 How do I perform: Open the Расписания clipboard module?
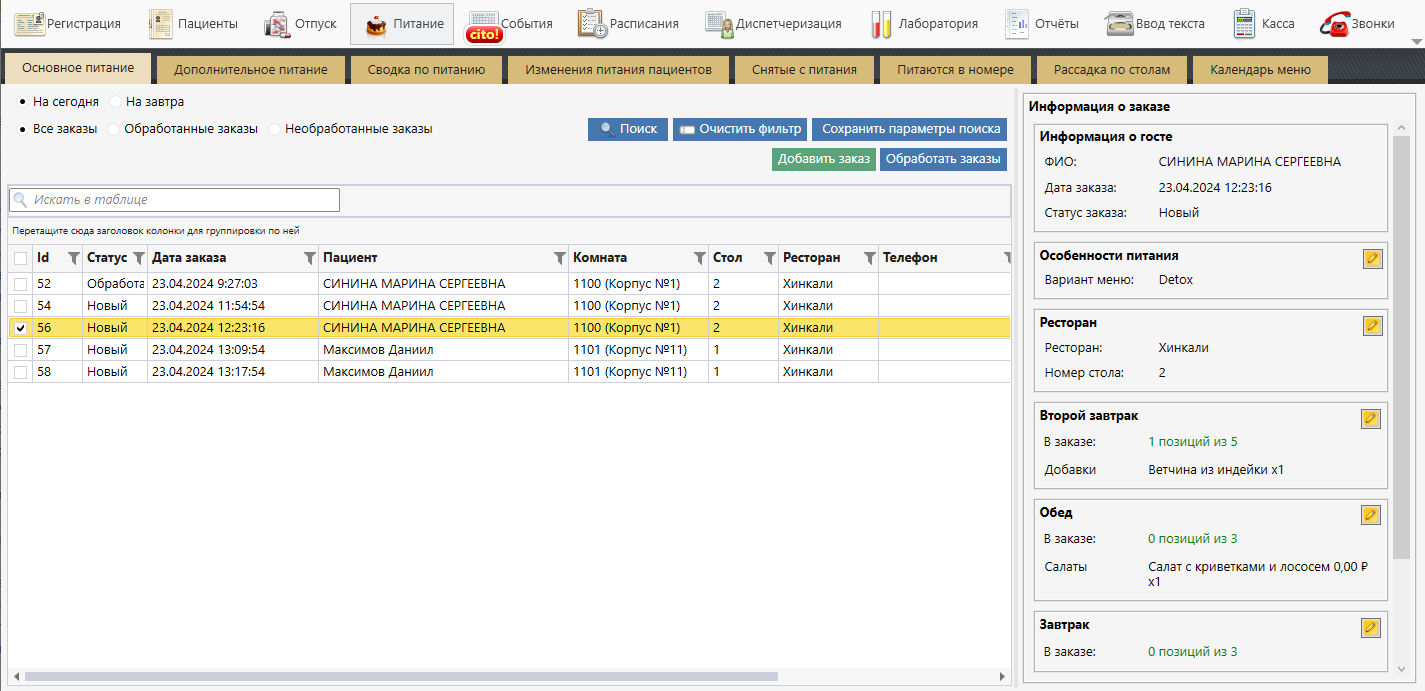click(628, 24)
